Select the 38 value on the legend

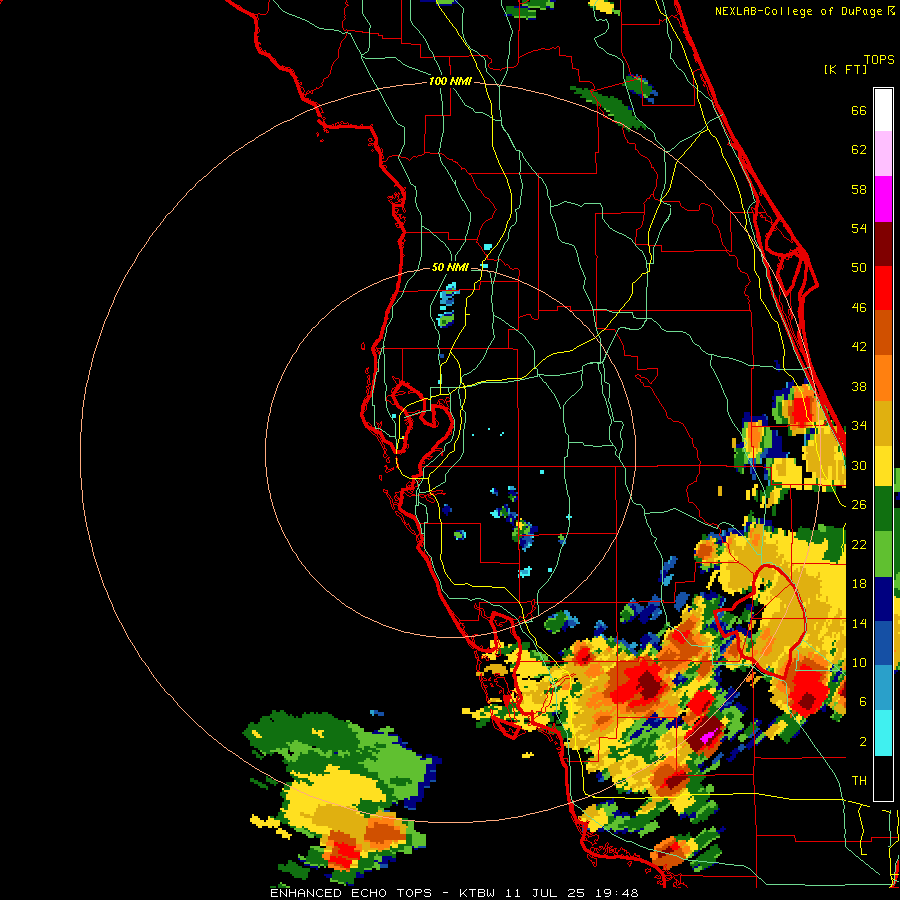(x=859, y=386)
